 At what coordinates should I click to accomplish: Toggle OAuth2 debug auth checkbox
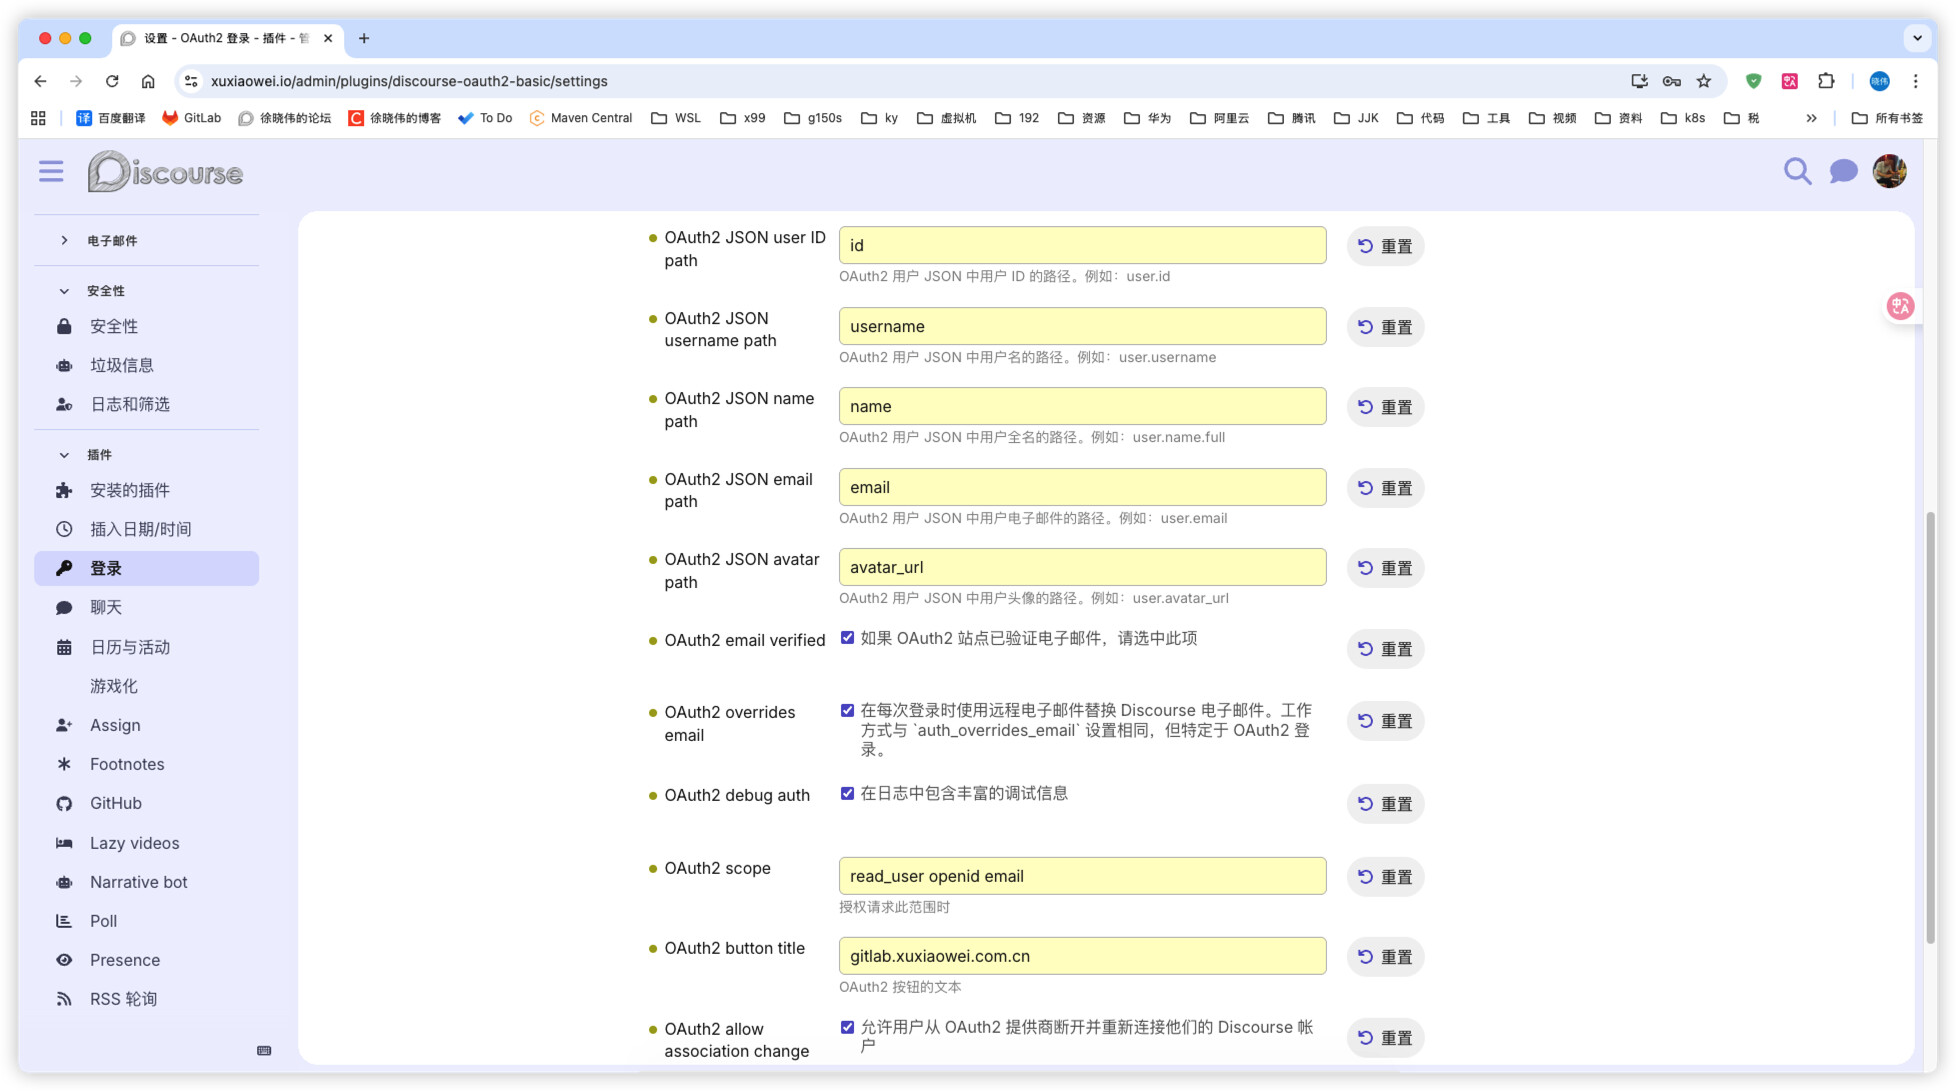[847, 794]
